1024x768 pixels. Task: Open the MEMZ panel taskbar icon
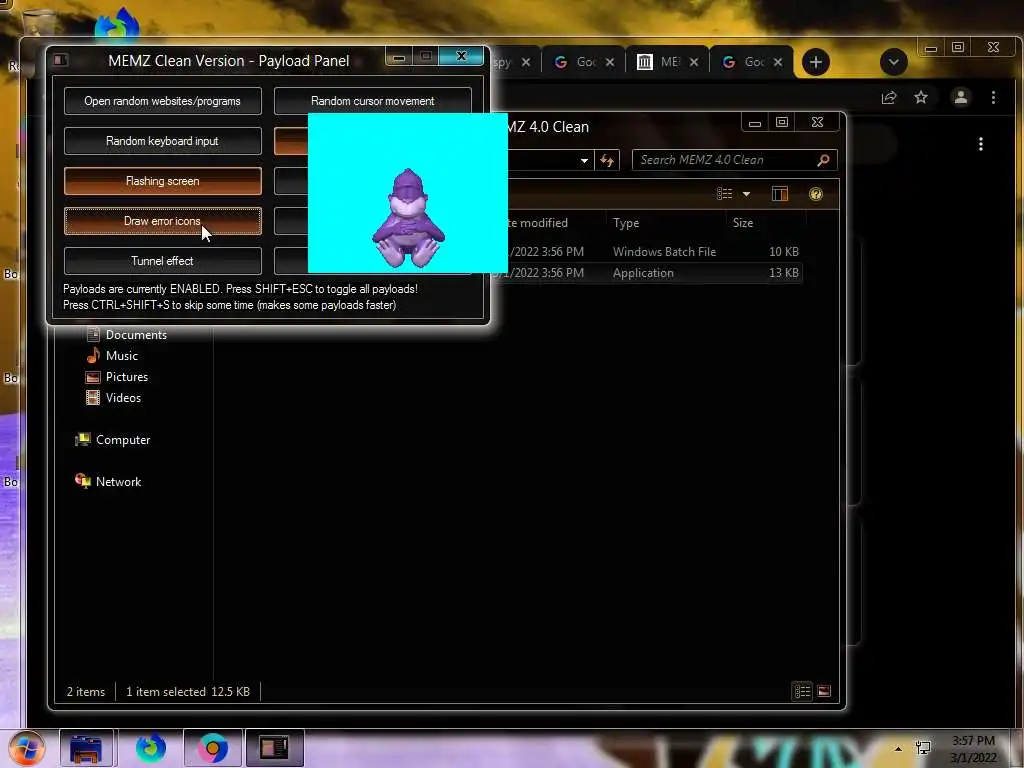(274, 748)
